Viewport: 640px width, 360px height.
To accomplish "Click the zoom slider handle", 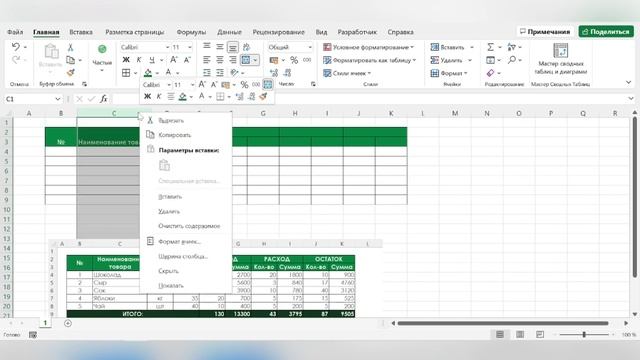I will 584,335.
